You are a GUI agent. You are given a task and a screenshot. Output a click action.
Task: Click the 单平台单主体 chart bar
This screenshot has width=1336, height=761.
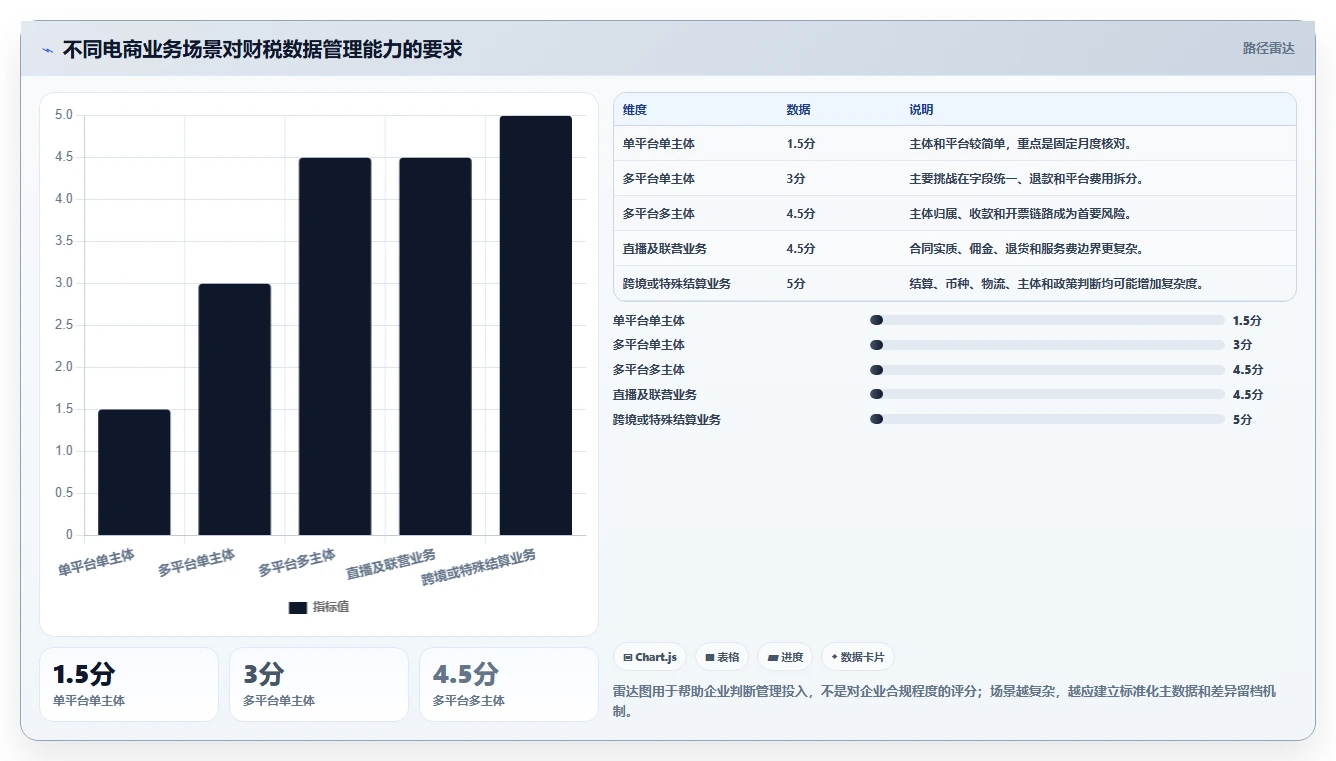tap(134, 472)
